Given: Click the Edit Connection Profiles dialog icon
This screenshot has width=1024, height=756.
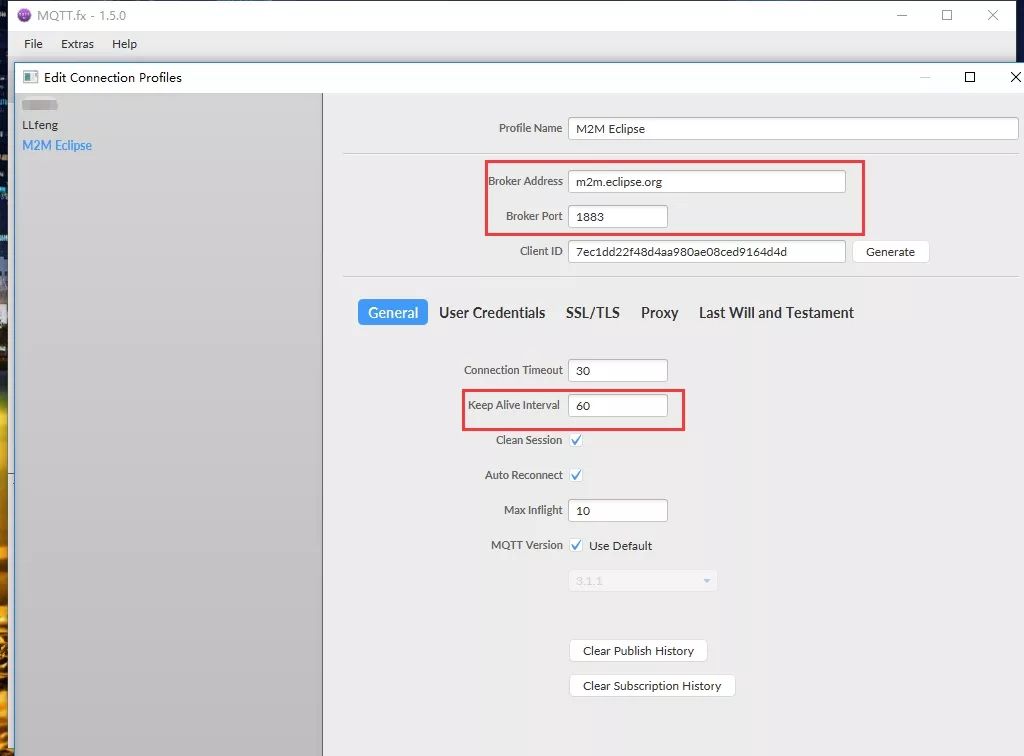Looking at the screenshot, I should coord(30,77).
